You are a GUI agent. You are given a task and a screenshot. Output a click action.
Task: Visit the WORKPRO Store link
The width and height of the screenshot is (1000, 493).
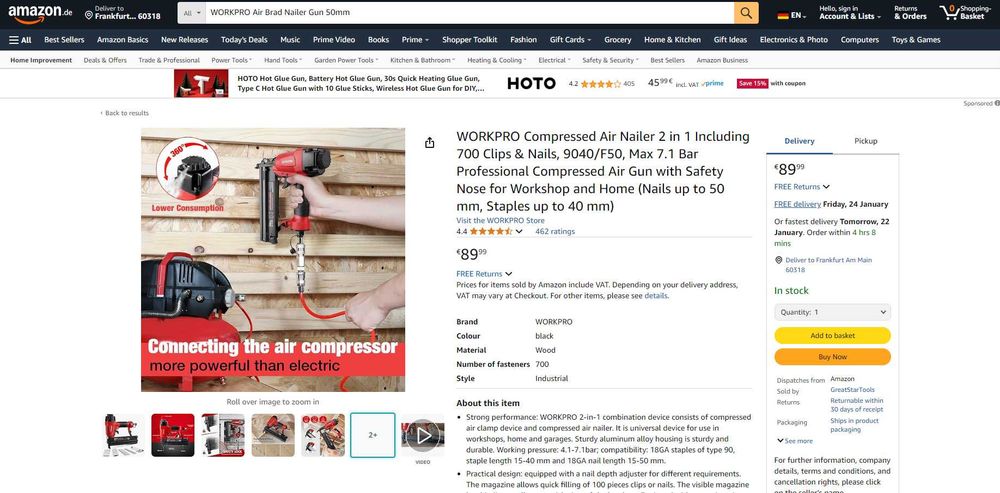click(500, 220)
